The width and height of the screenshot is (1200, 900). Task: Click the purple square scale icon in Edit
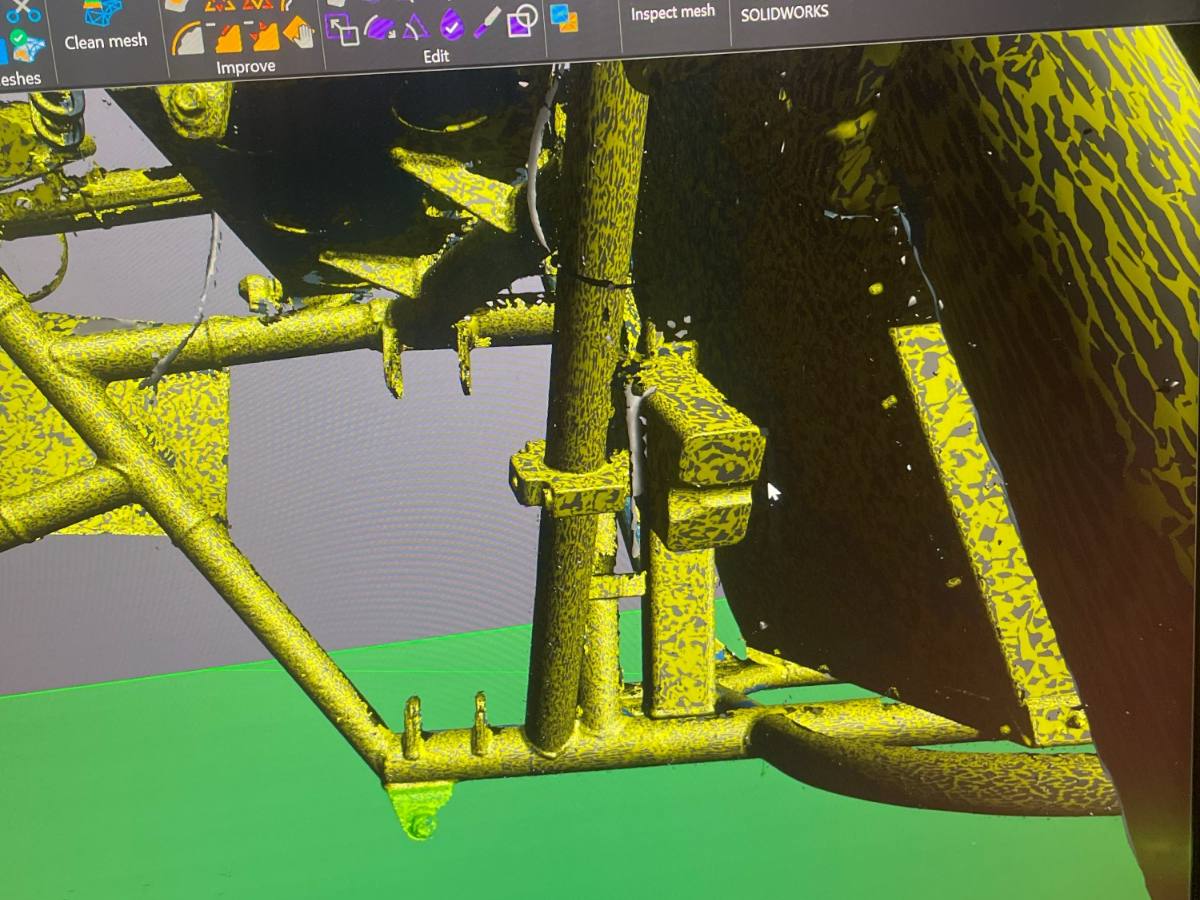click(342, 28)
